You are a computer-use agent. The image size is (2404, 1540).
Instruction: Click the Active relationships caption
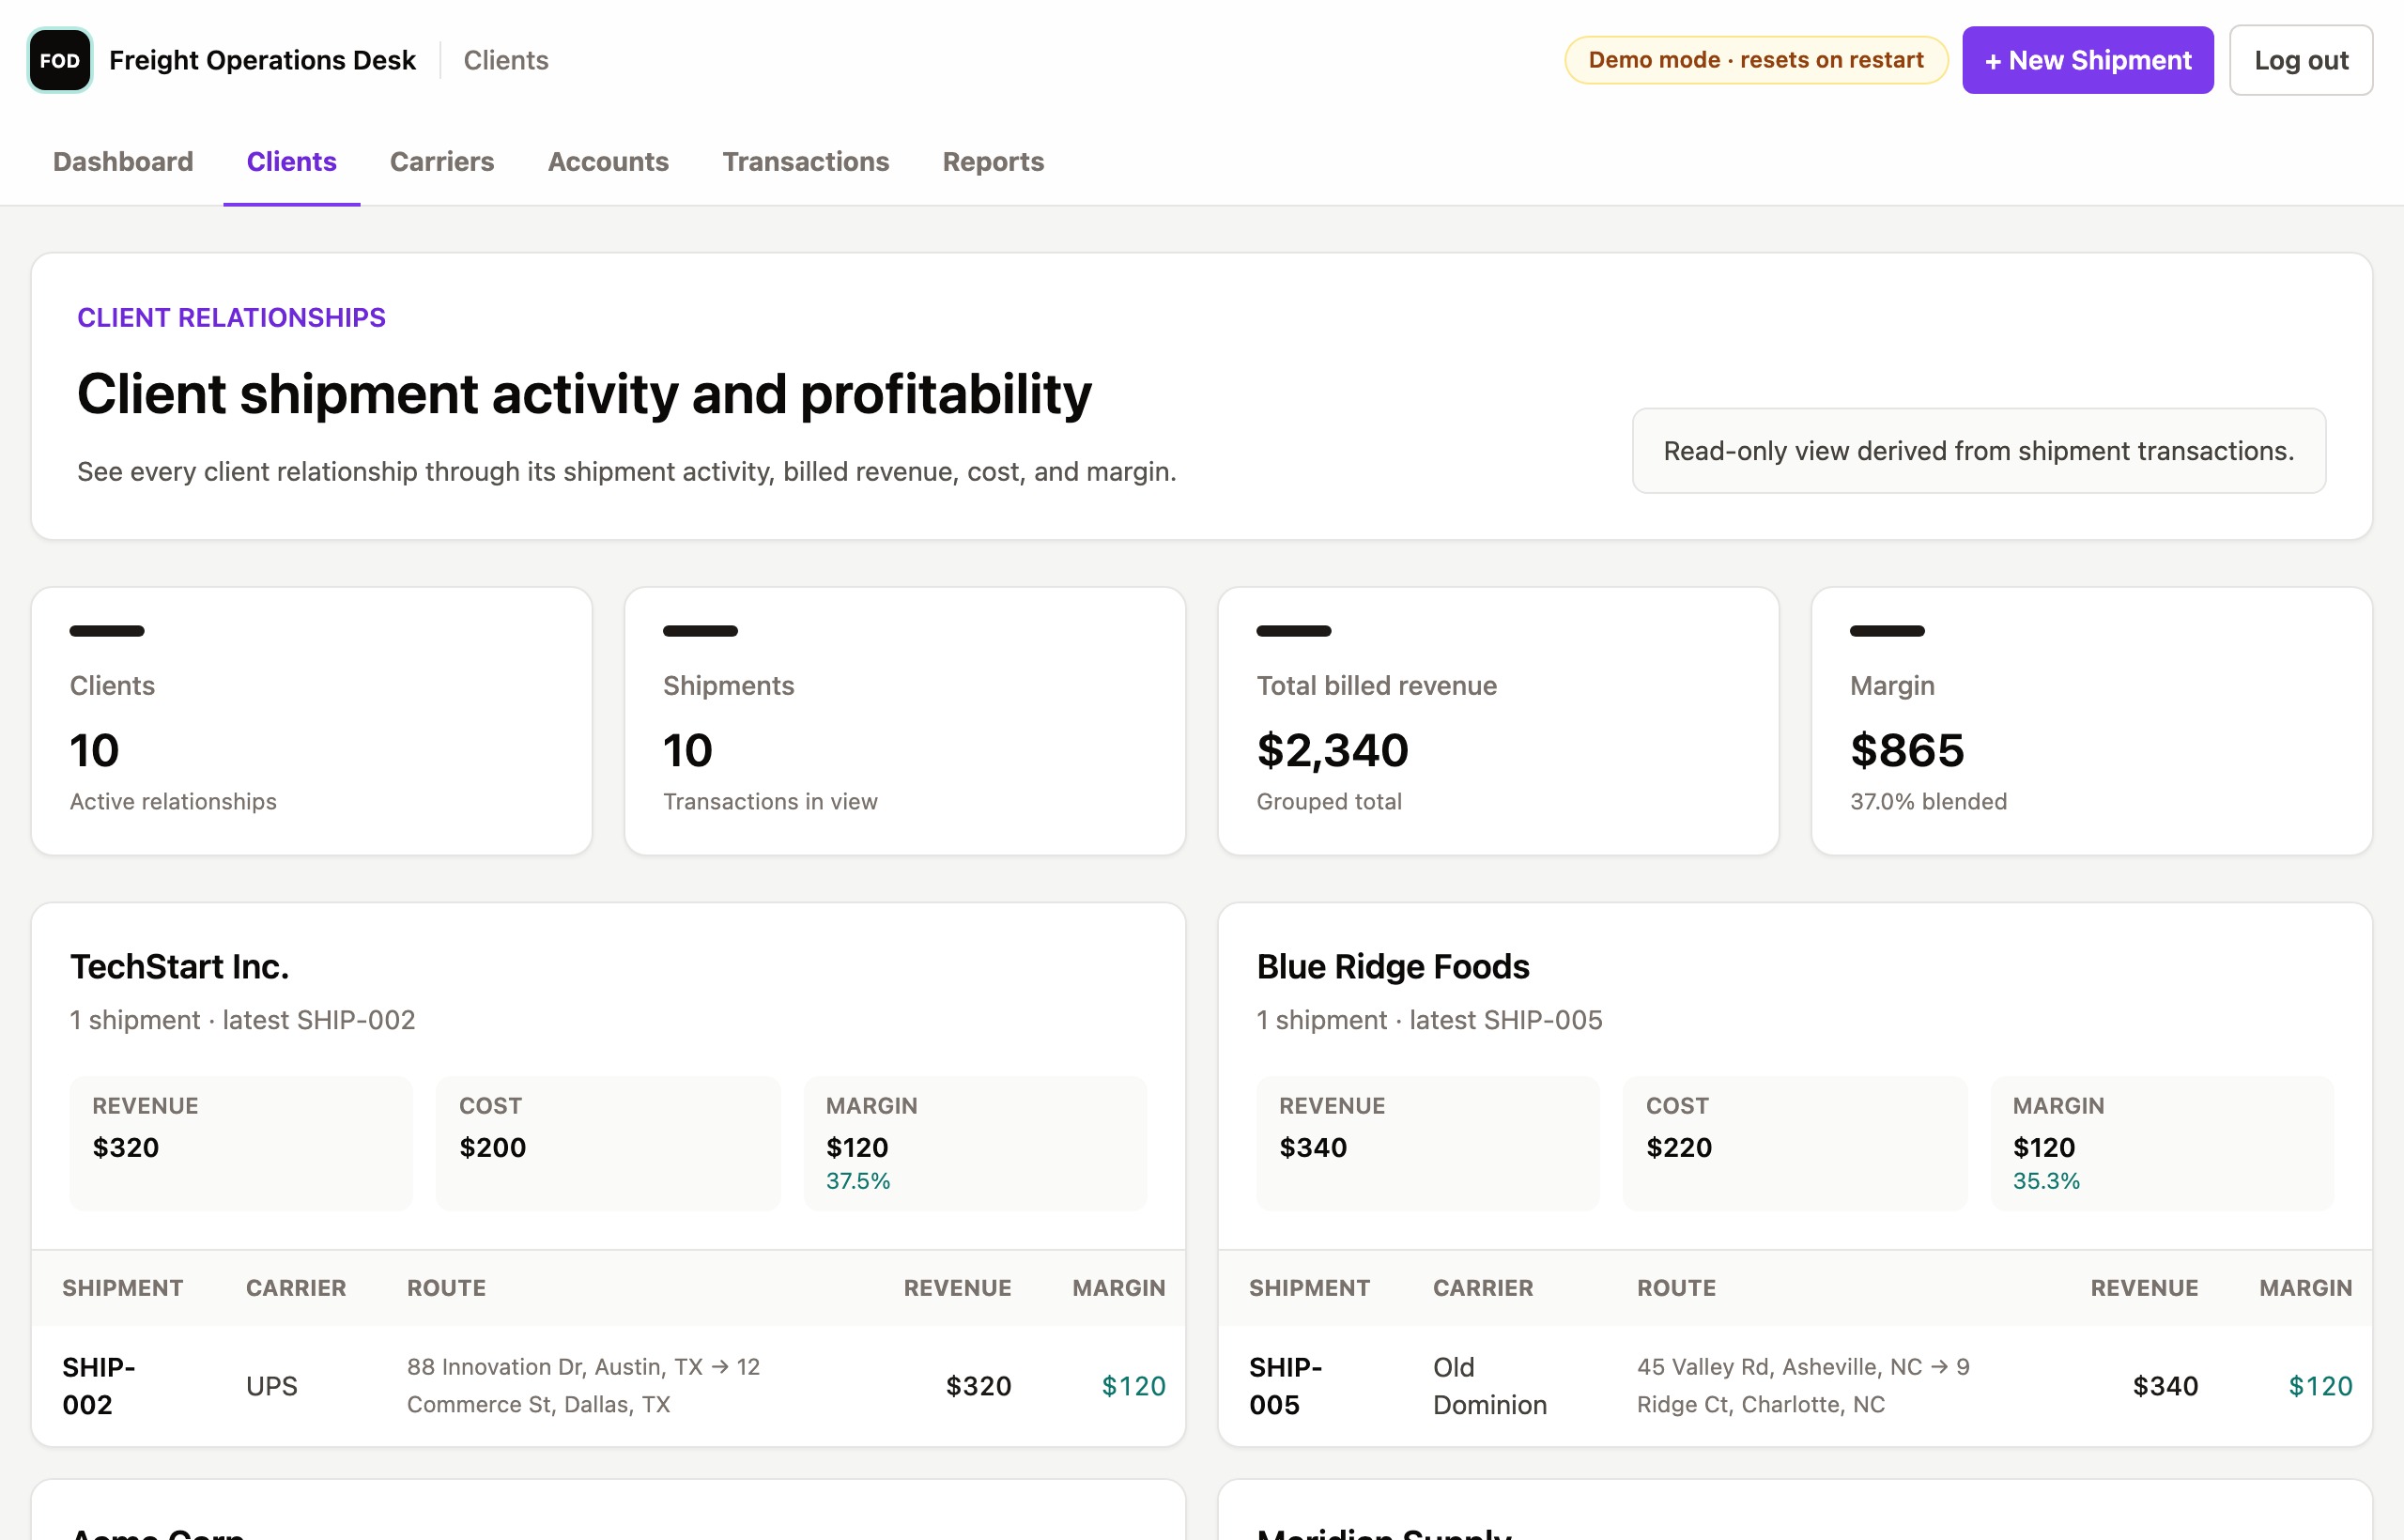(x=173, y=801)
